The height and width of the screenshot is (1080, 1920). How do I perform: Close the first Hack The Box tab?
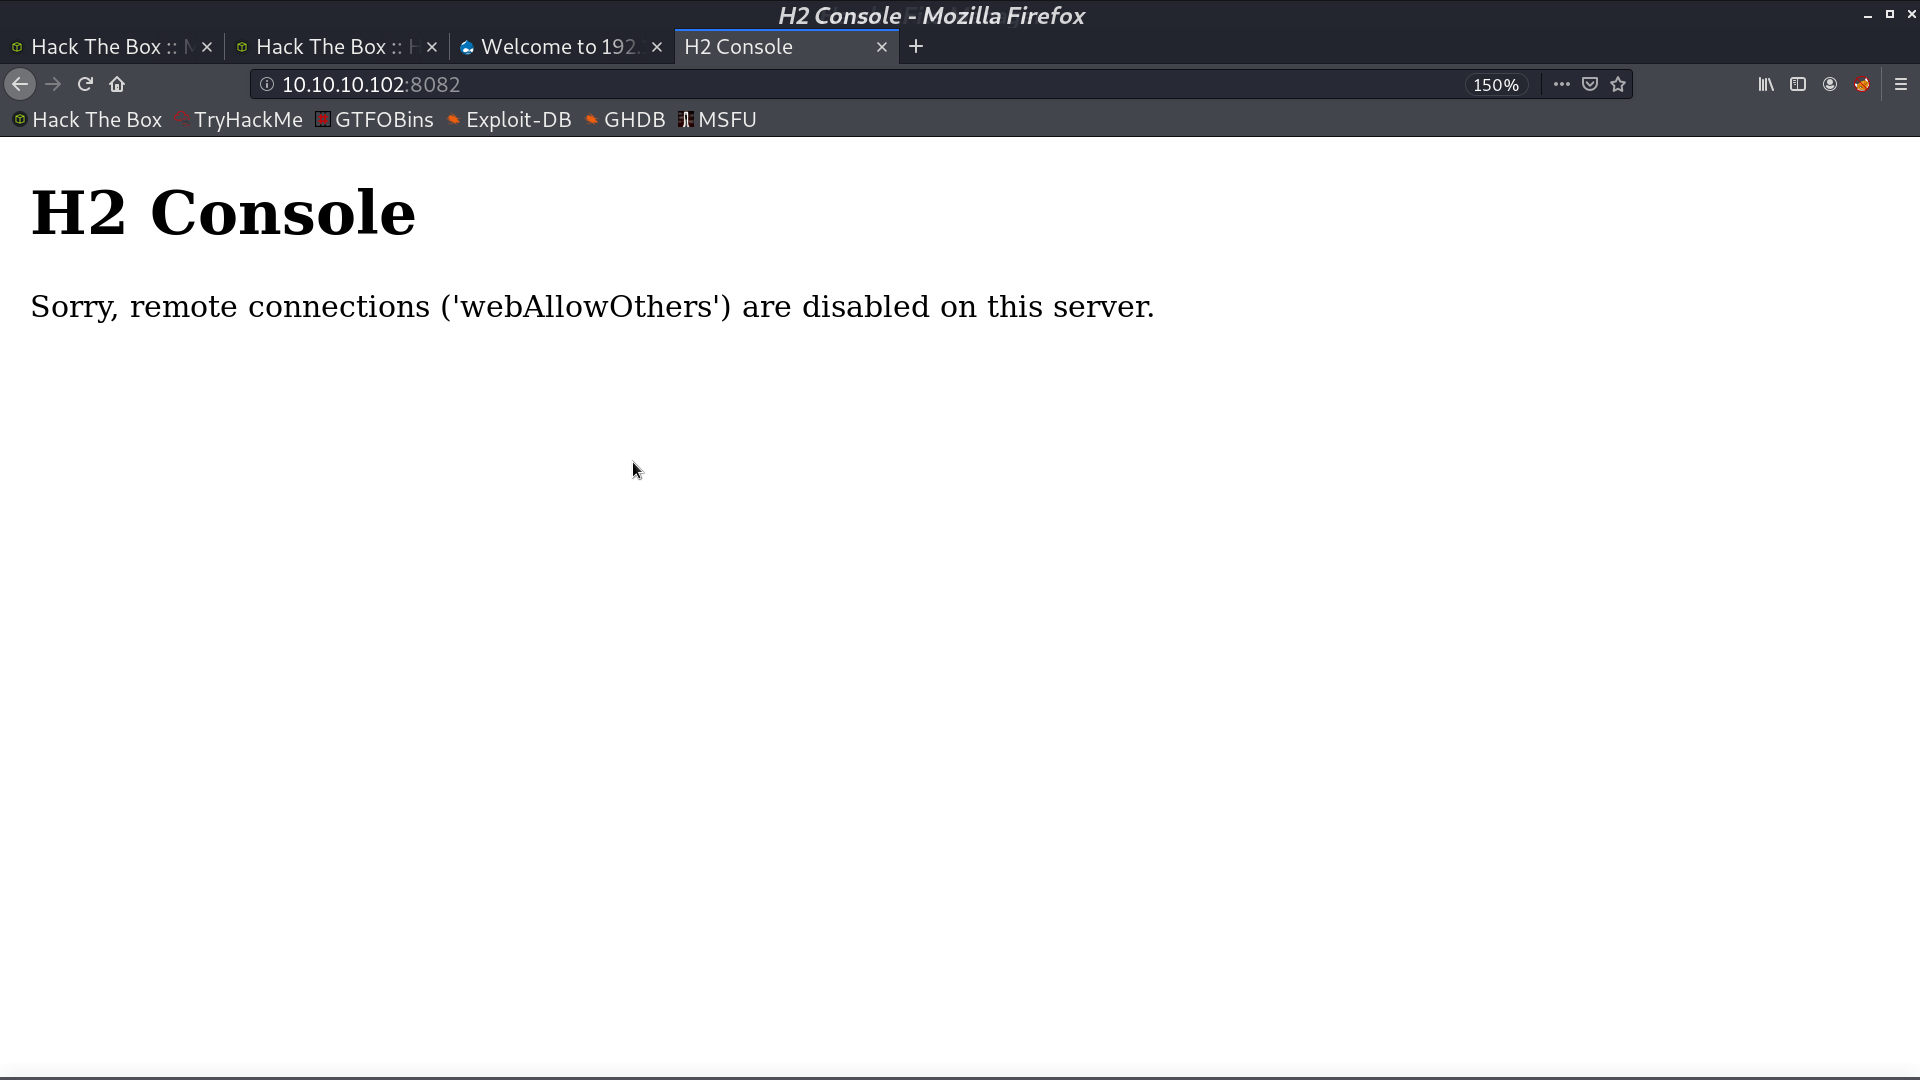pyautogui.click(x=207, y=47)
